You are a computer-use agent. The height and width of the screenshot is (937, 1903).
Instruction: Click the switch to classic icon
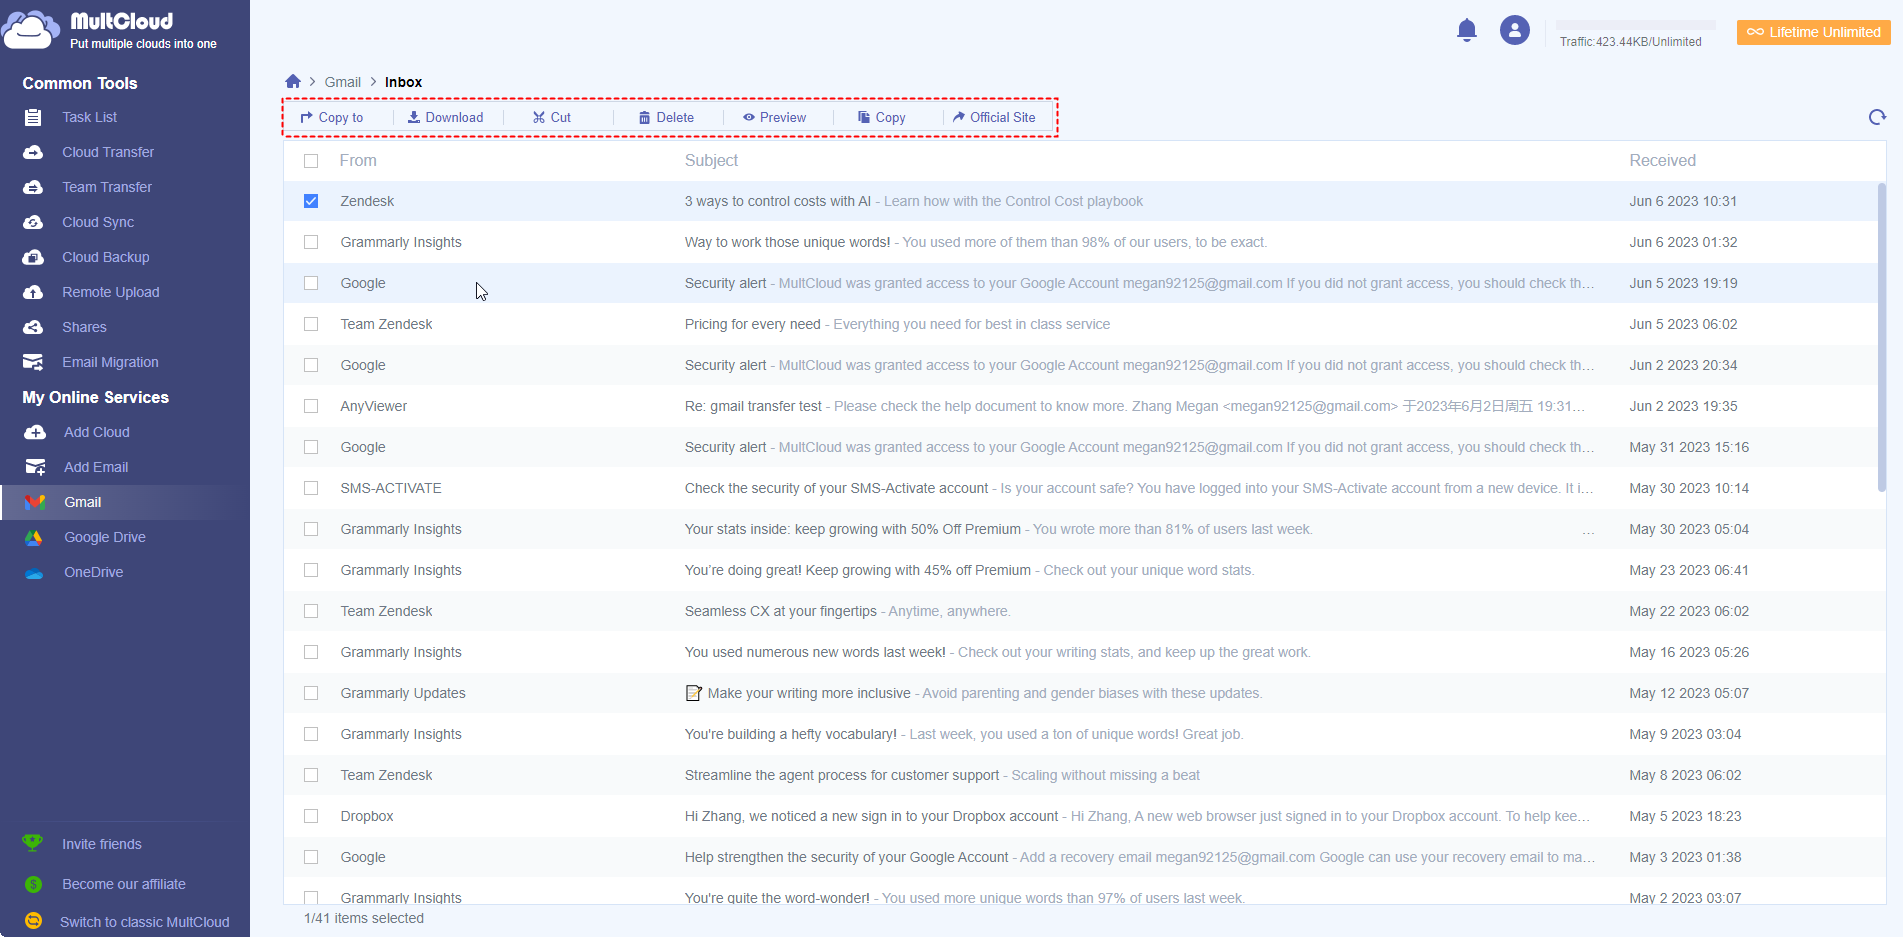(33, 921)
